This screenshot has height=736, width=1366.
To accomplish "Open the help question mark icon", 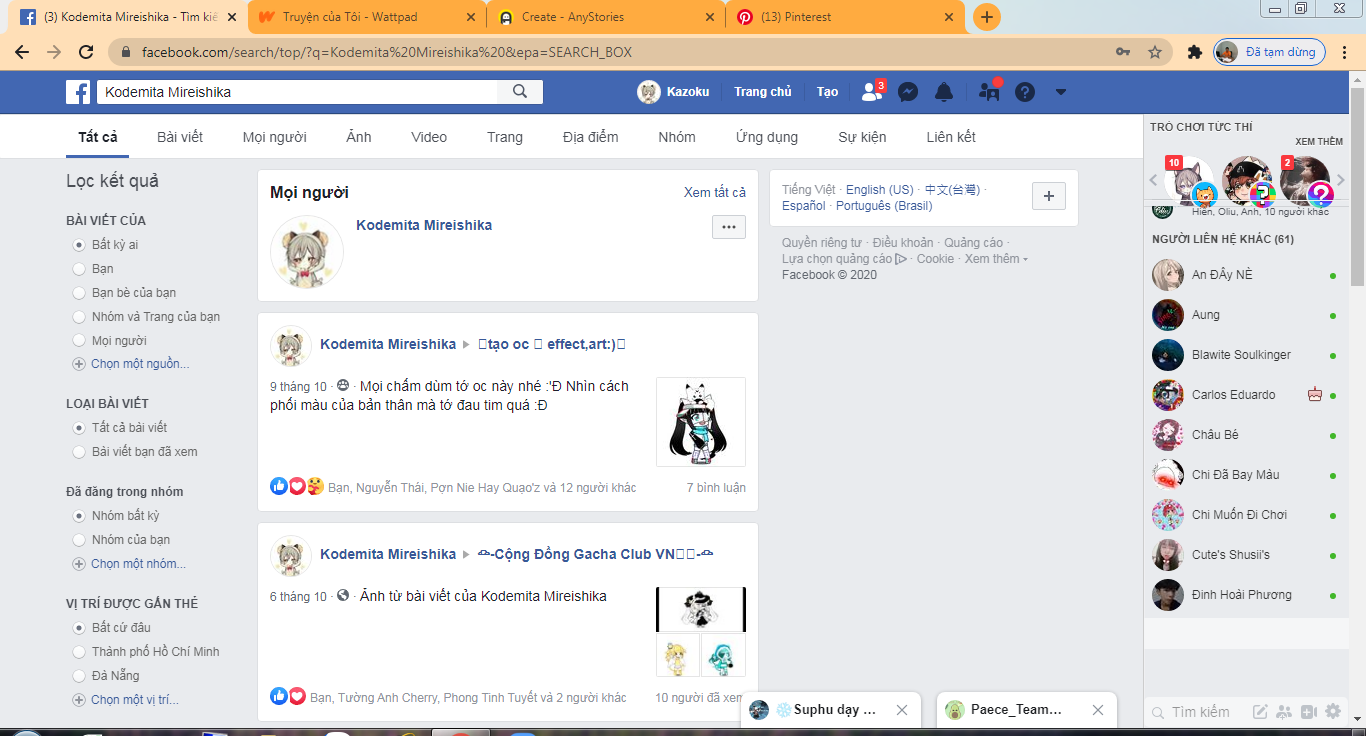I will [x=1025, y=92].
